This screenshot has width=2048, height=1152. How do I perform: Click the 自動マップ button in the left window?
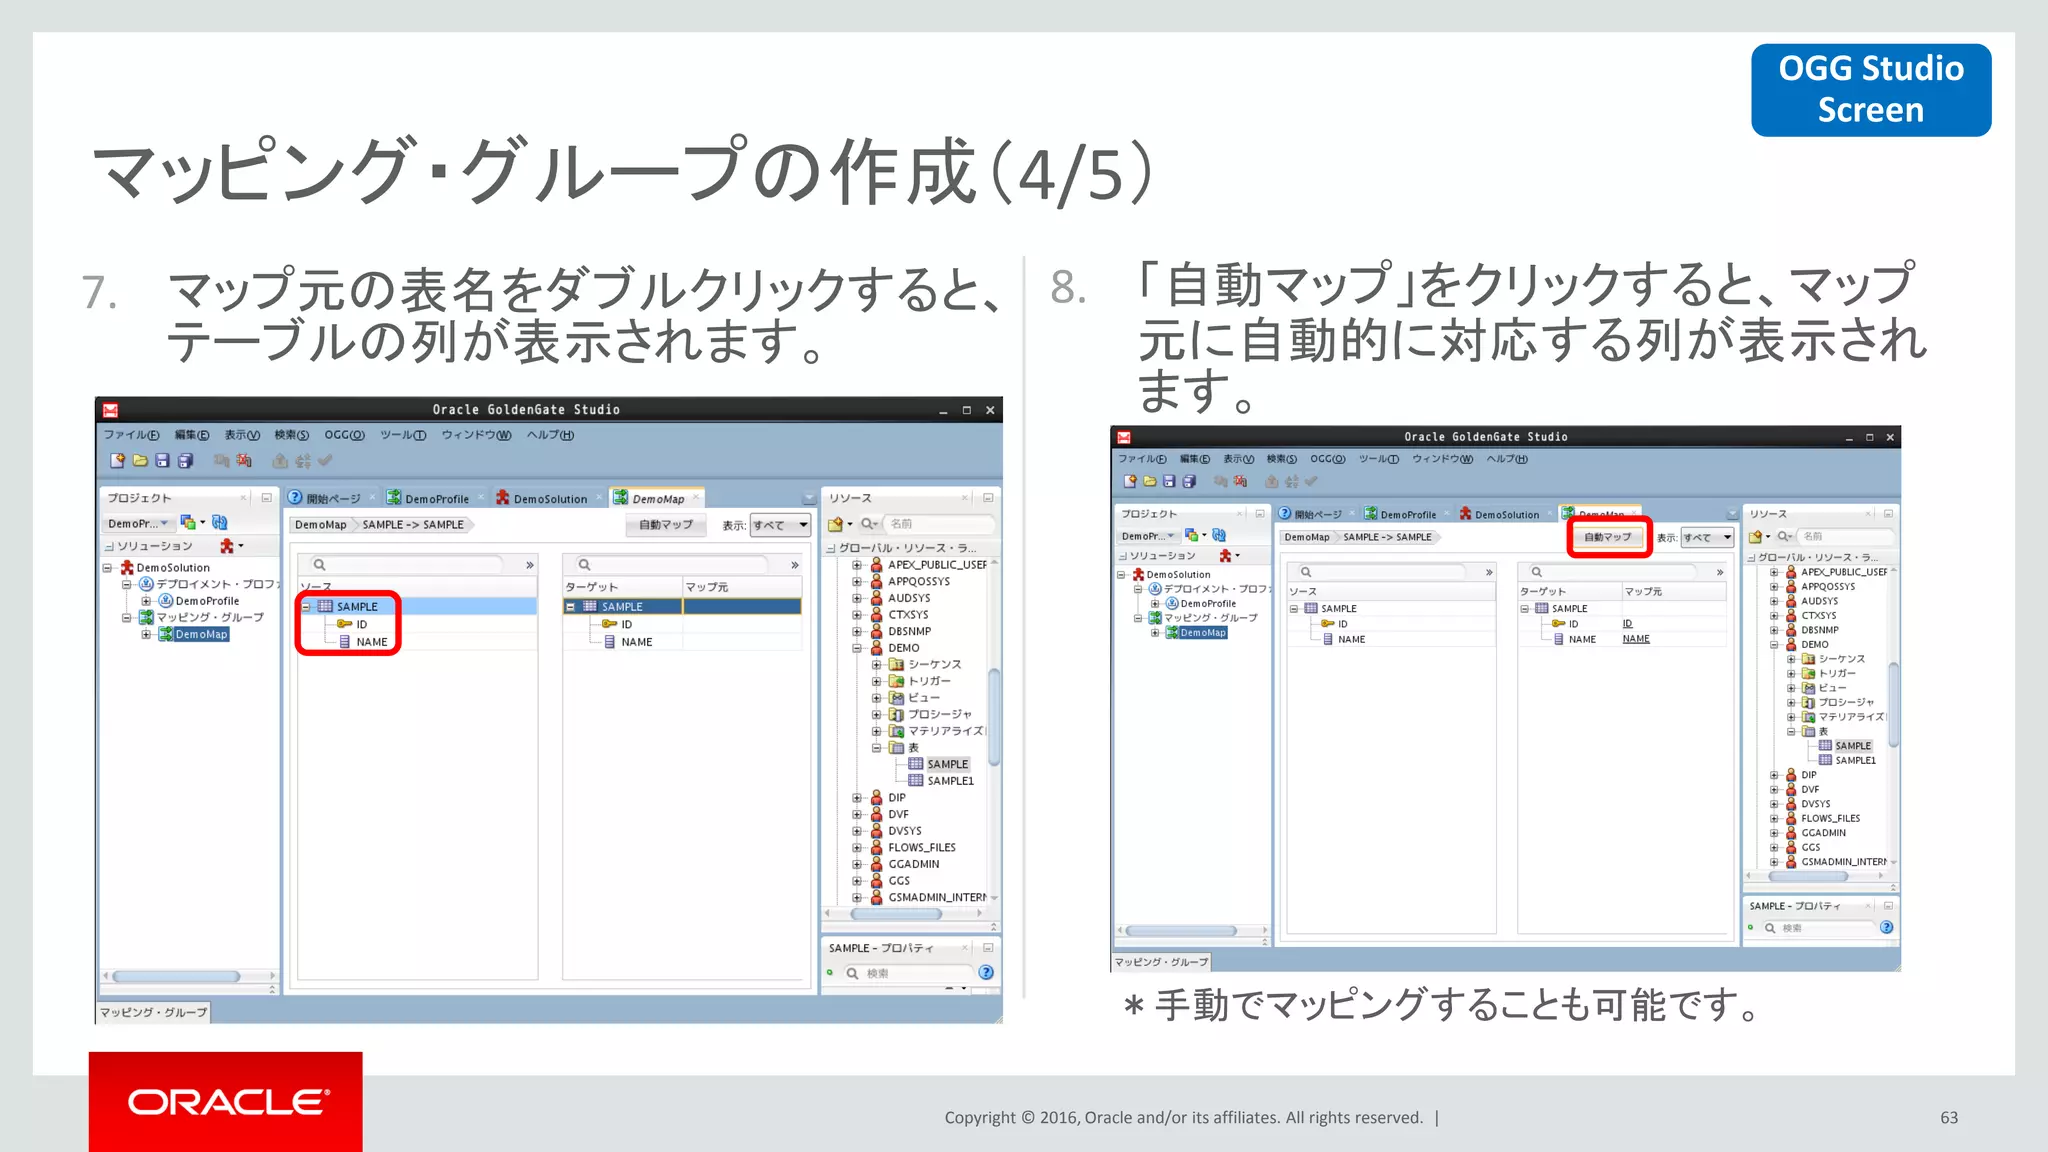pyautogui.click(x=666, y=525)
